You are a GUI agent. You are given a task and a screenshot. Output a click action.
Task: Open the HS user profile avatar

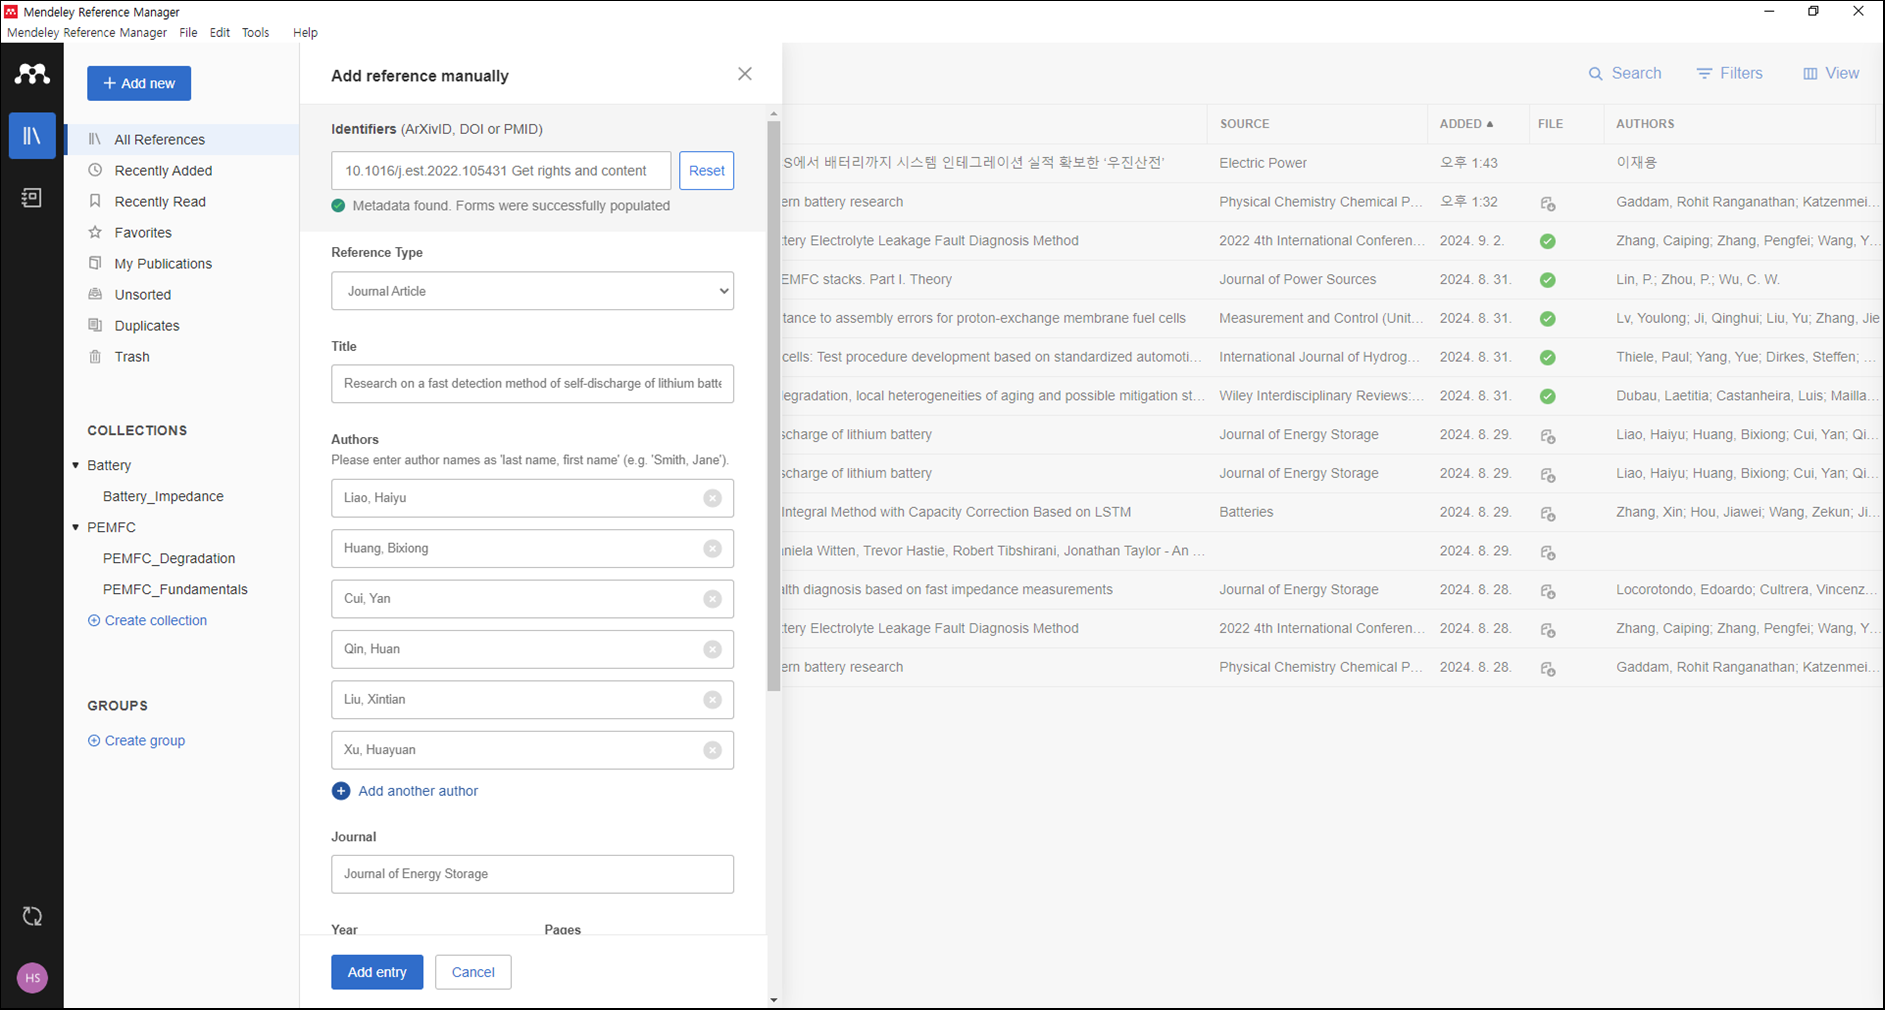tap(32, 978)
